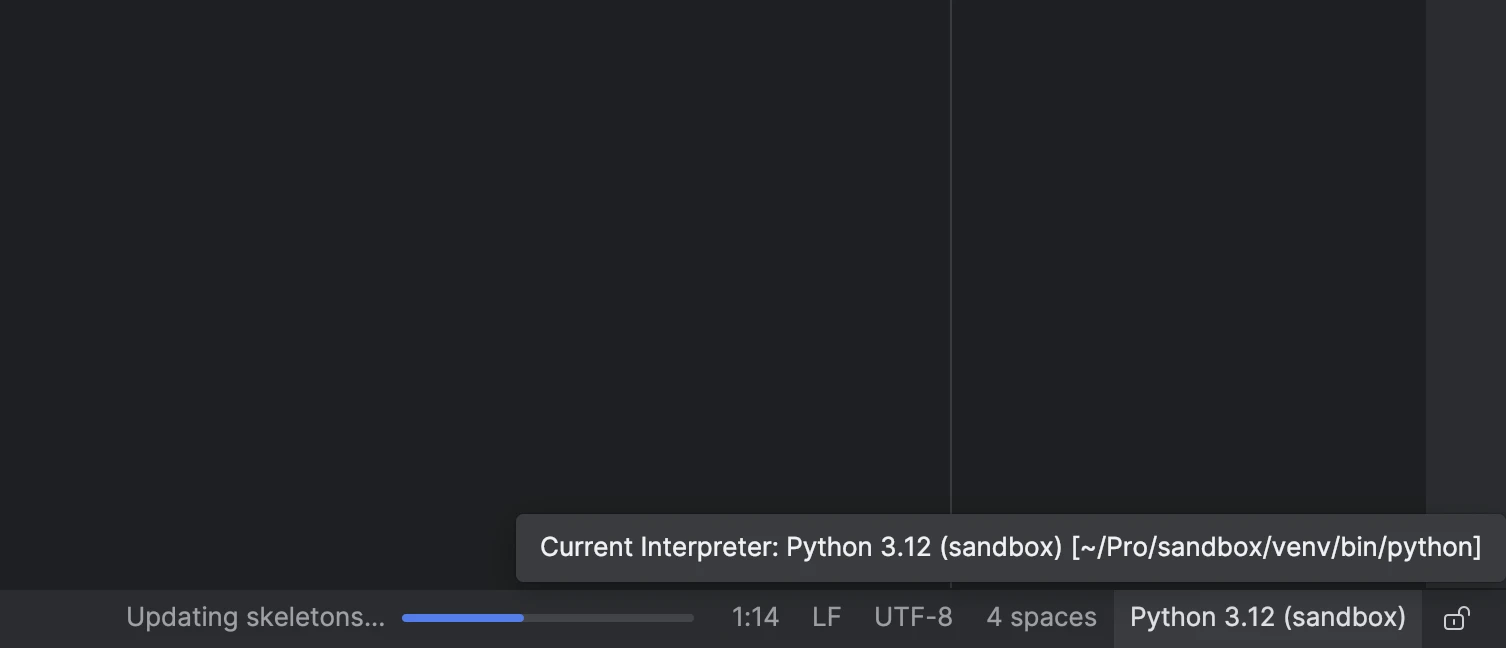The height and width of the screenshot is (648, 1506).
Task: Switch the LF line separator
Action: [x=826, y=618]
